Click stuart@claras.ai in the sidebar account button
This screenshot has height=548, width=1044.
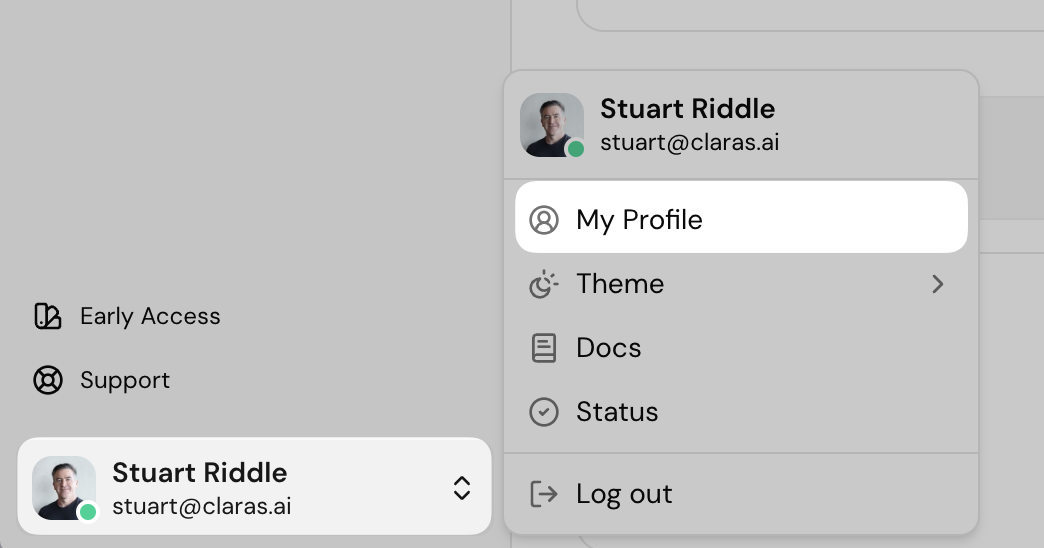point(202,506)
